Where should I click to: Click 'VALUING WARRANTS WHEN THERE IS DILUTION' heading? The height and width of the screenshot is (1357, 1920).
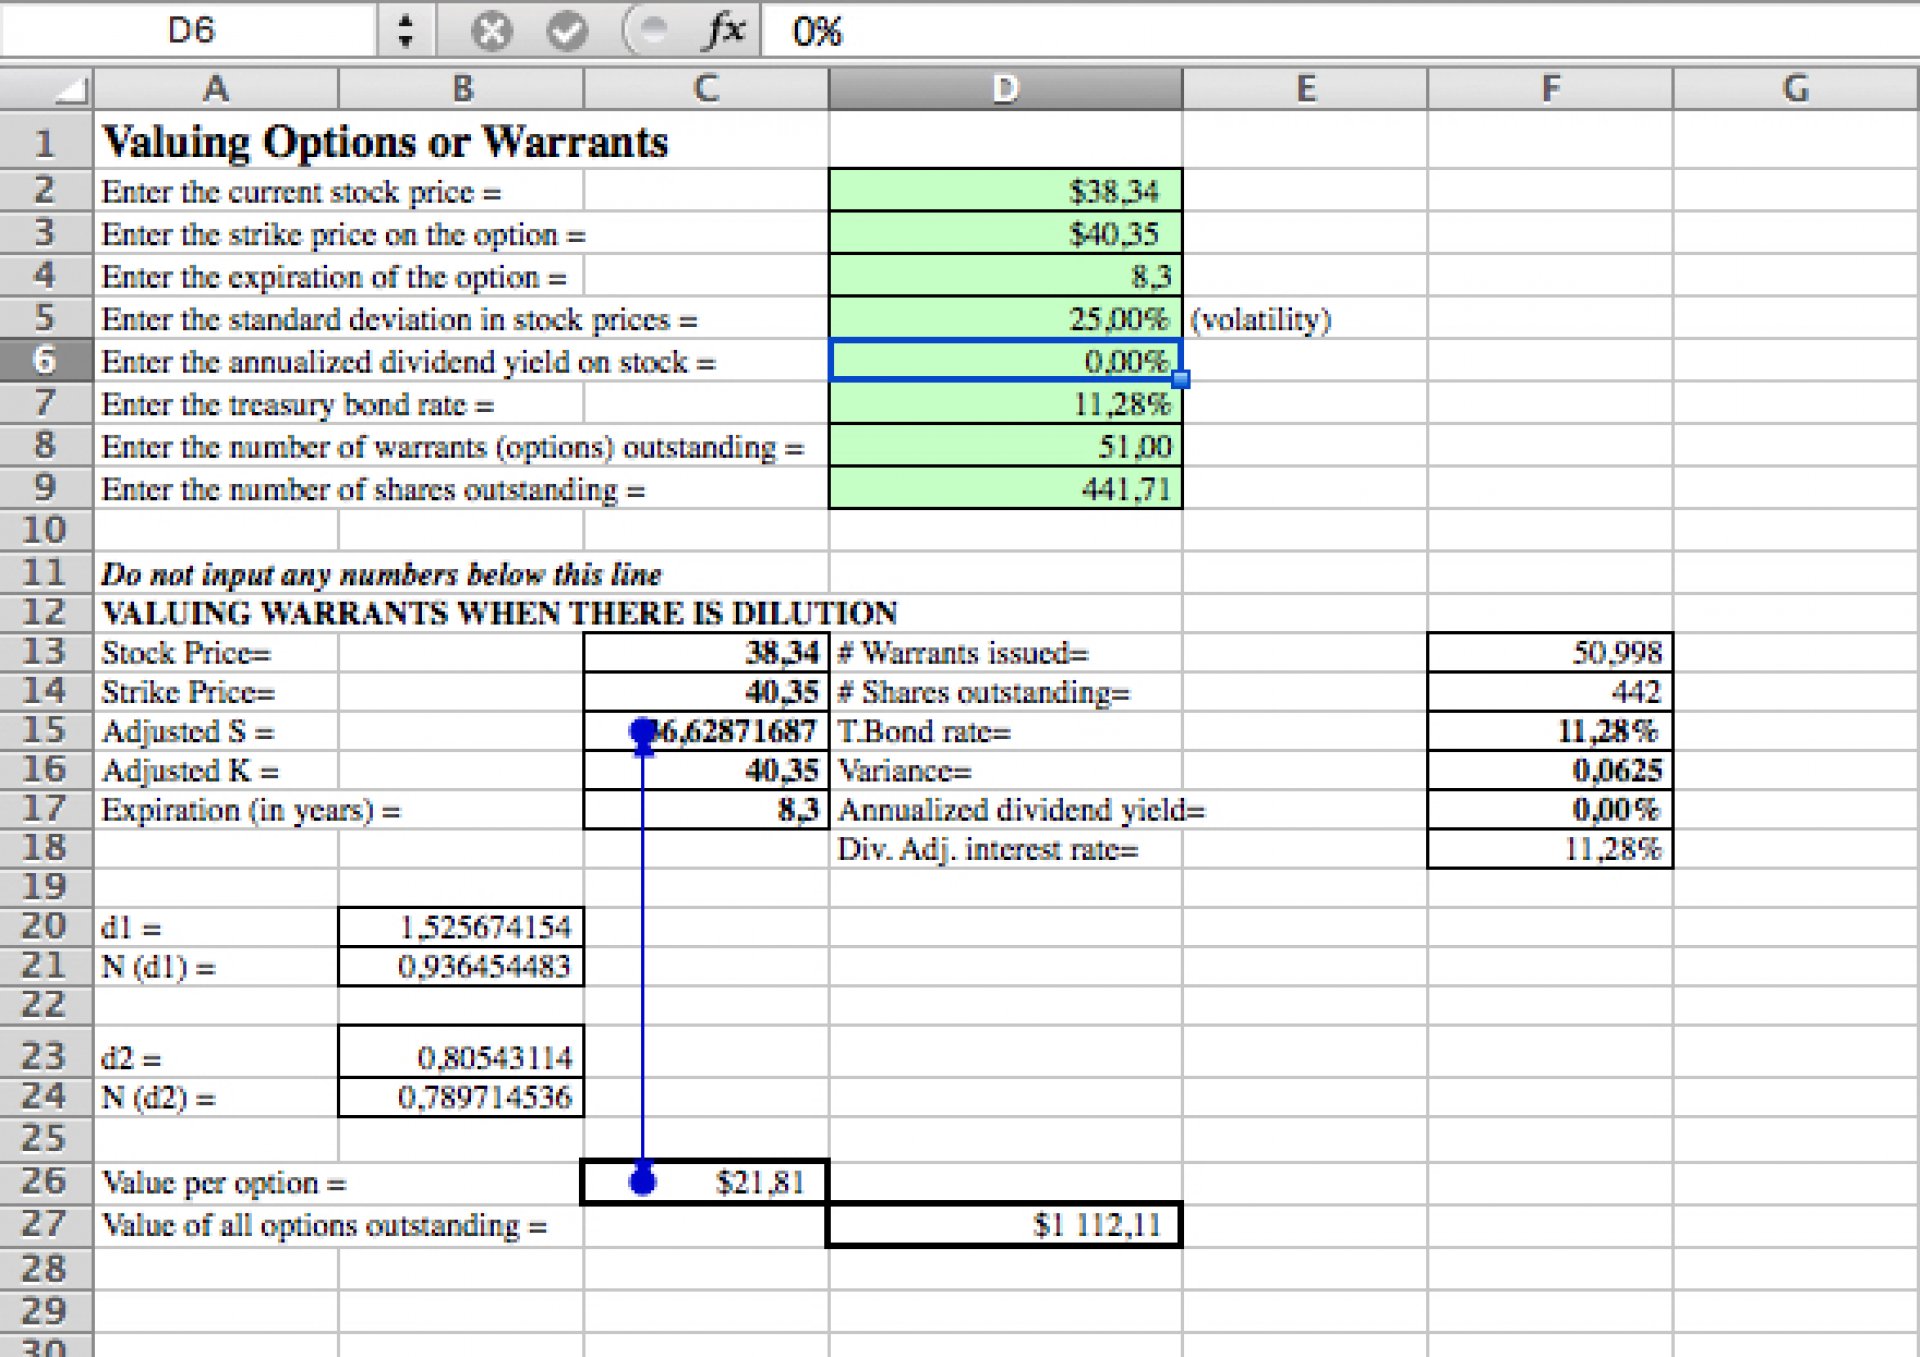pyautogui.click(x=499, y=612)
